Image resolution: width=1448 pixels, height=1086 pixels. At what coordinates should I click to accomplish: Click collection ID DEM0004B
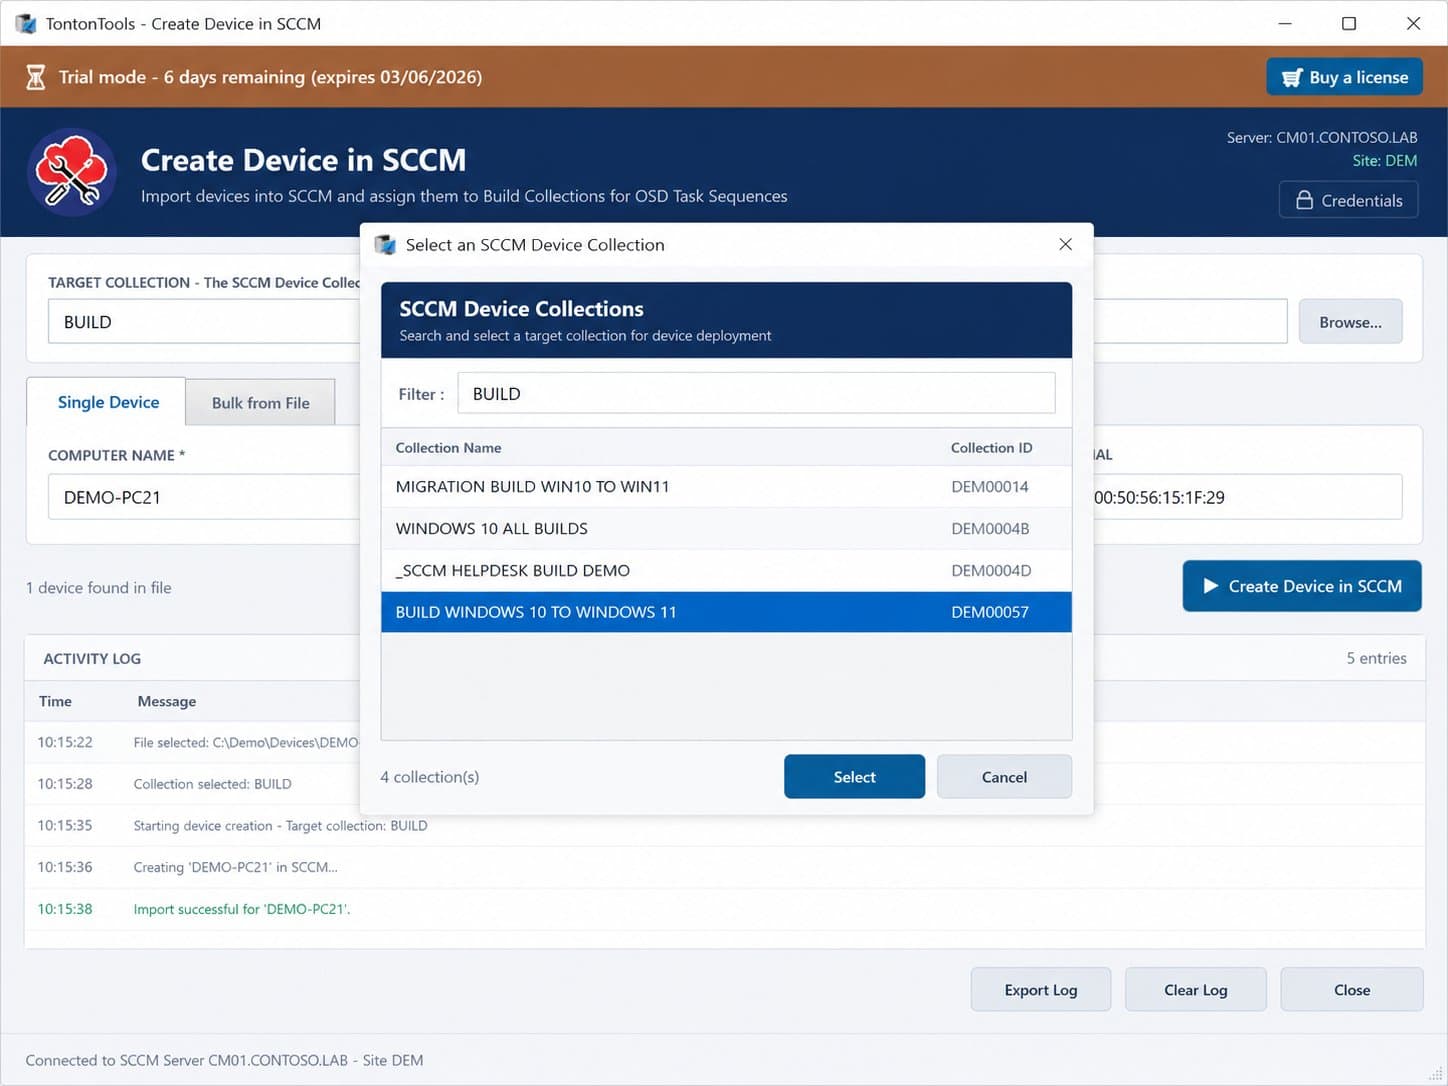(x=989, y=528)
